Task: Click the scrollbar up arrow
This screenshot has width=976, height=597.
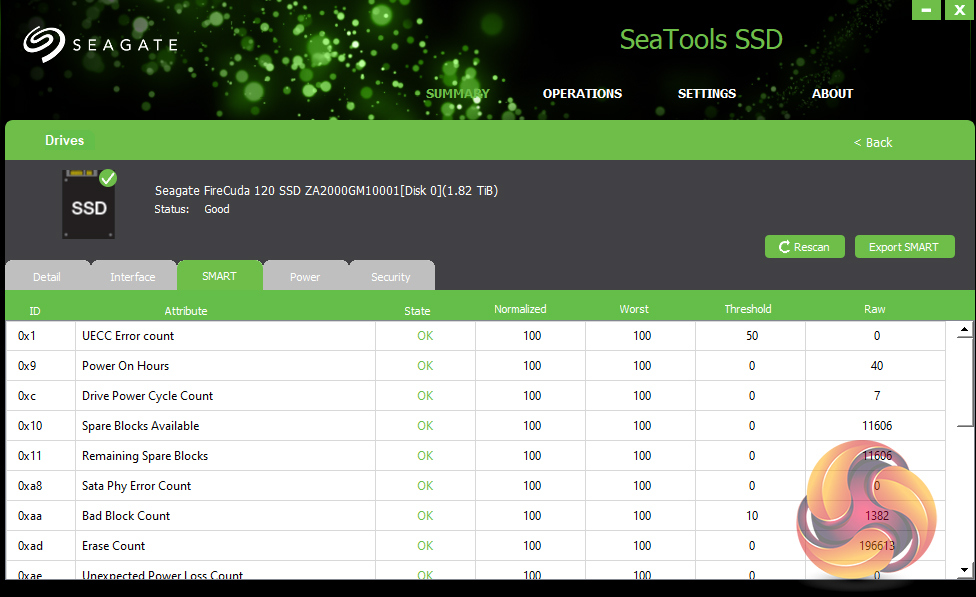Action: point(964,329)
